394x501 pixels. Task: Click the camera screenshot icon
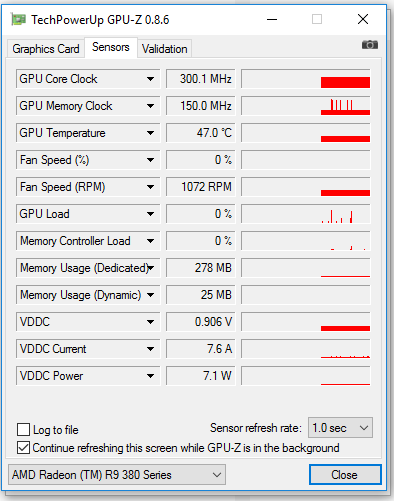click(370, 44)
